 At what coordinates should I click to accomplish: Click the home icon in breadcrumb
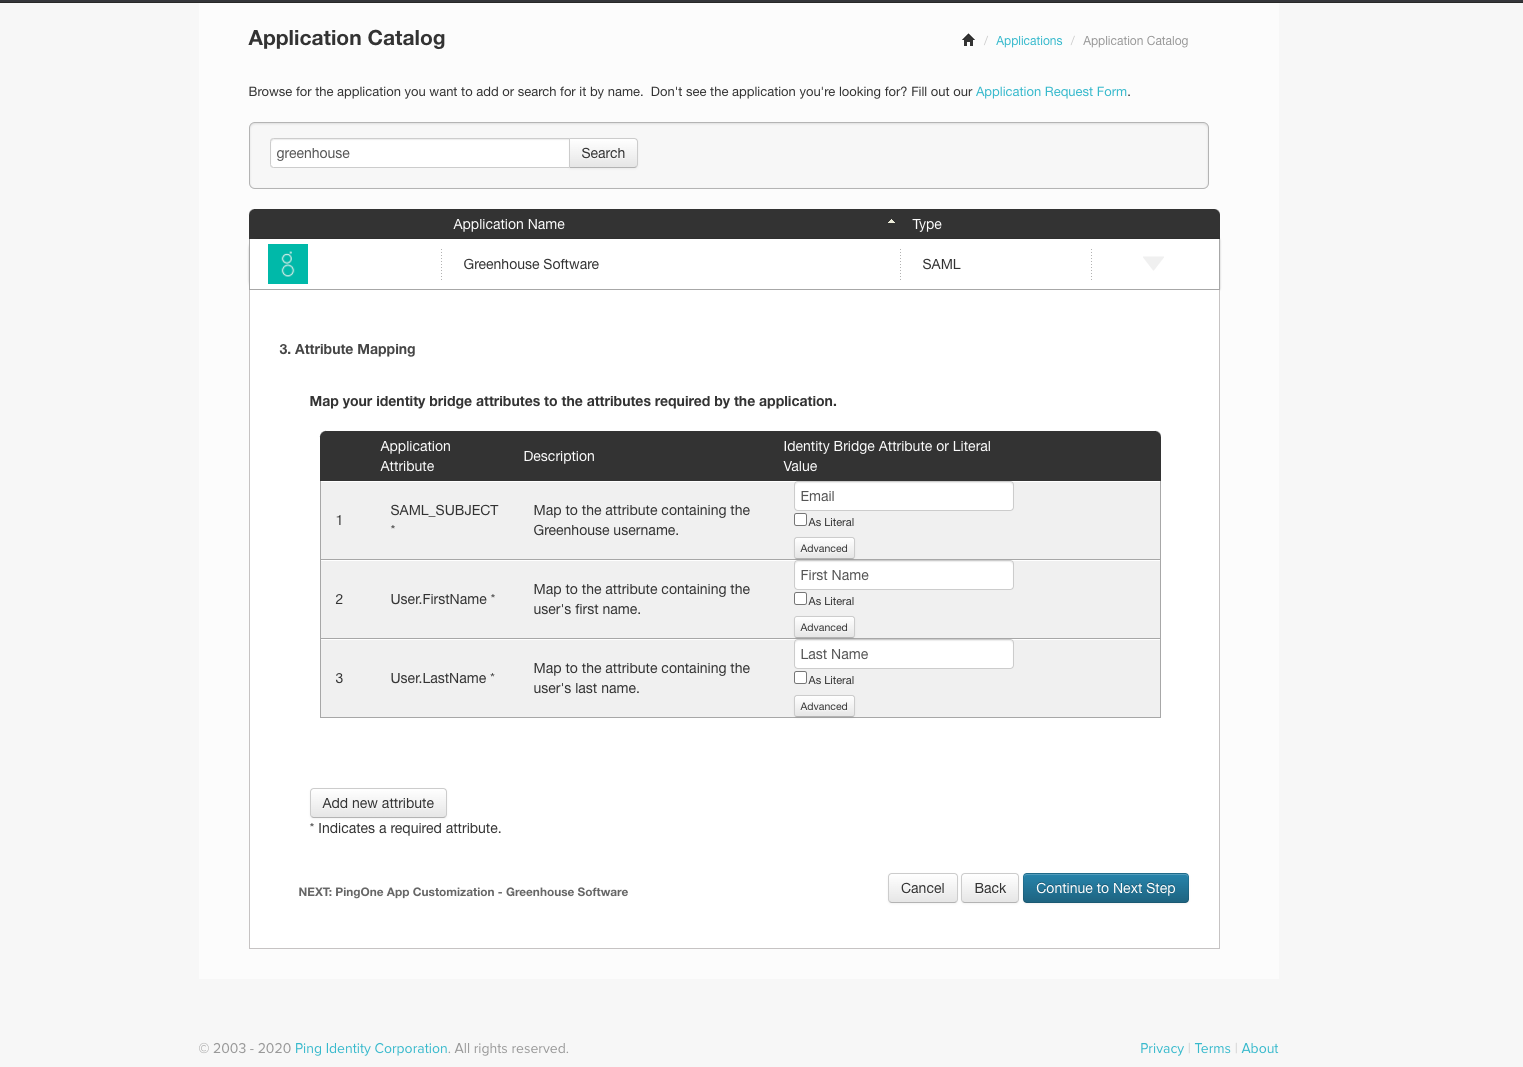click(968, 41)
